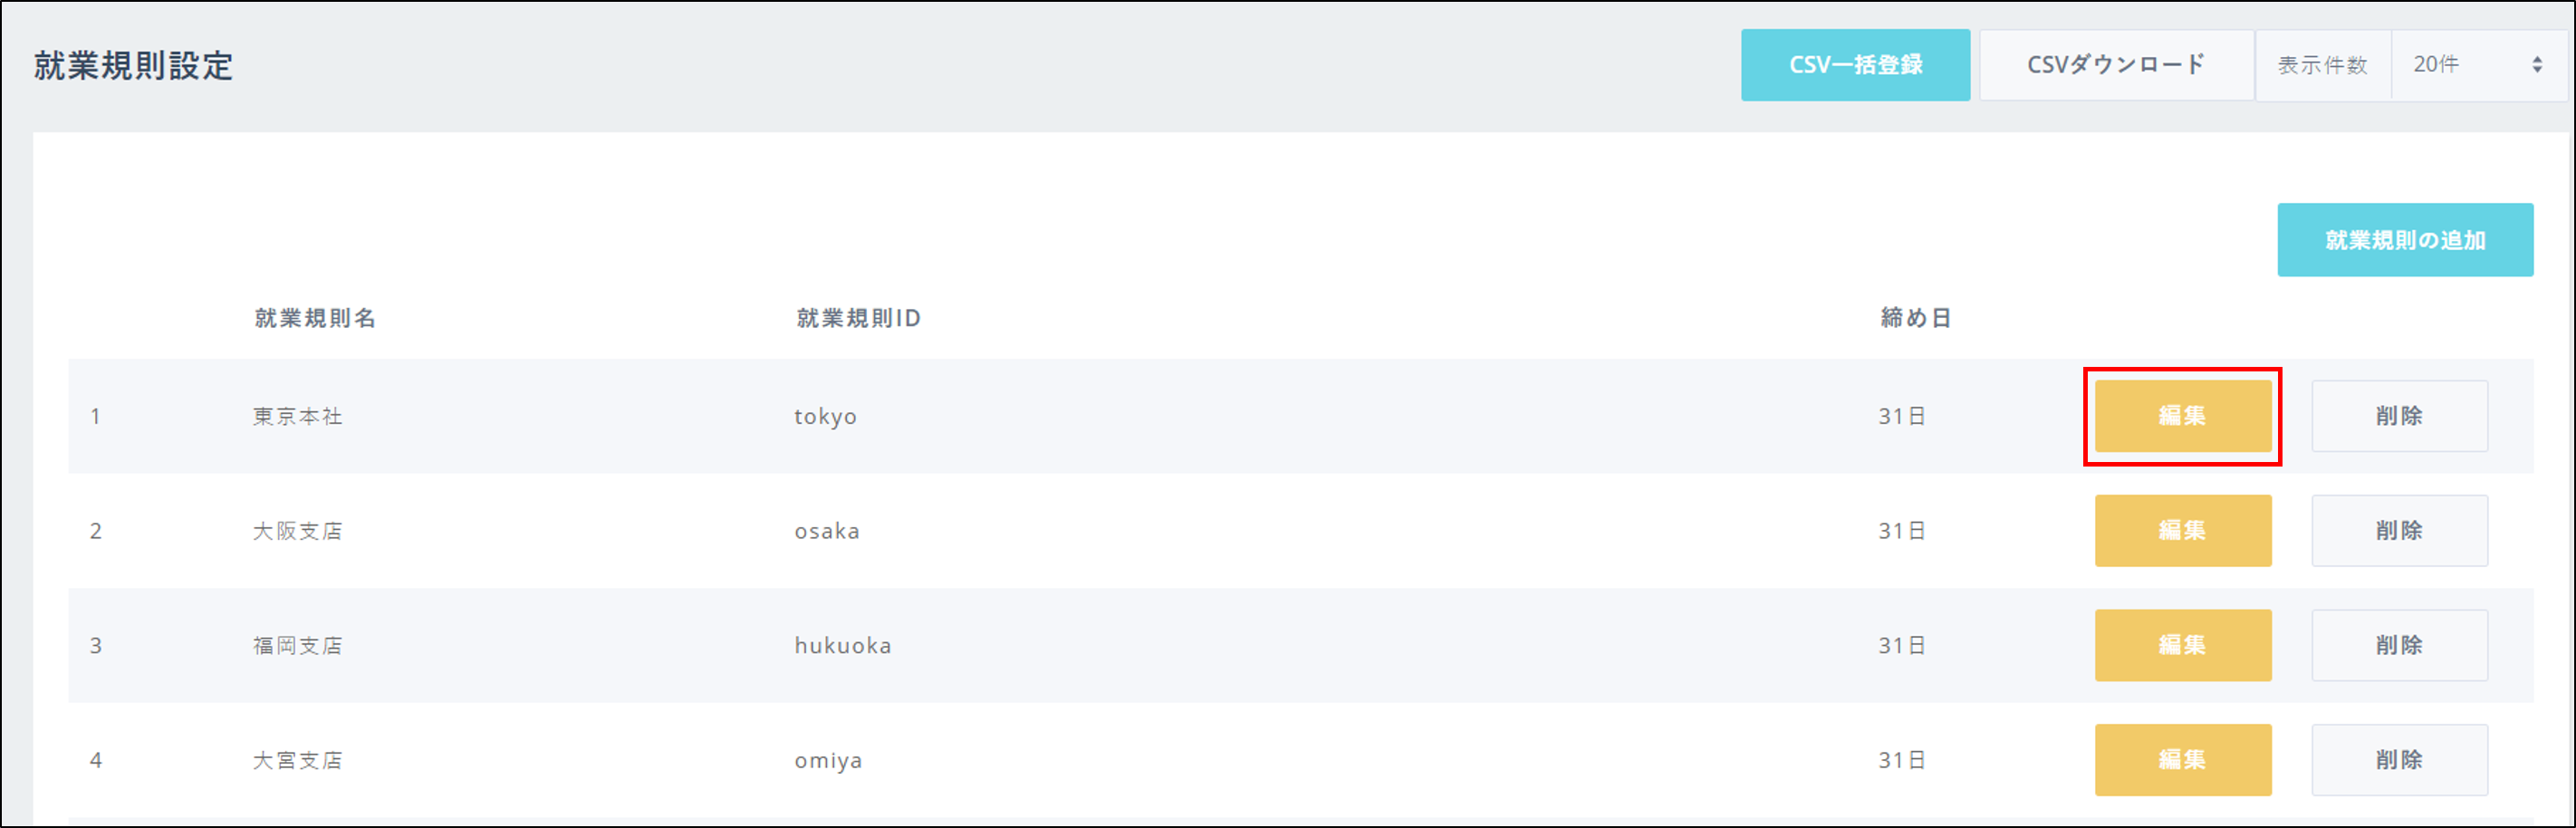Image resolution: width=2576 pixels, height=828 pixels.
Task: Click the CSV一括登録 button
Action: point(1855,65)
